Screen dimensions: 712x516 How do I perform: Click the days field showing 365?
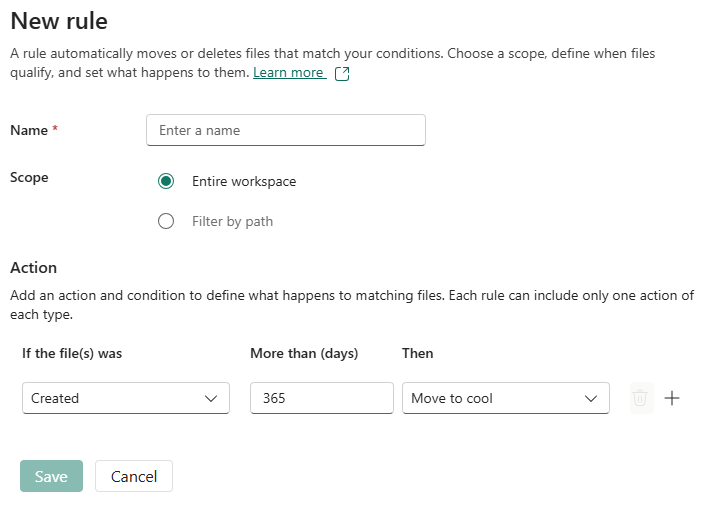pyautogui.click(x=321, y=398)
